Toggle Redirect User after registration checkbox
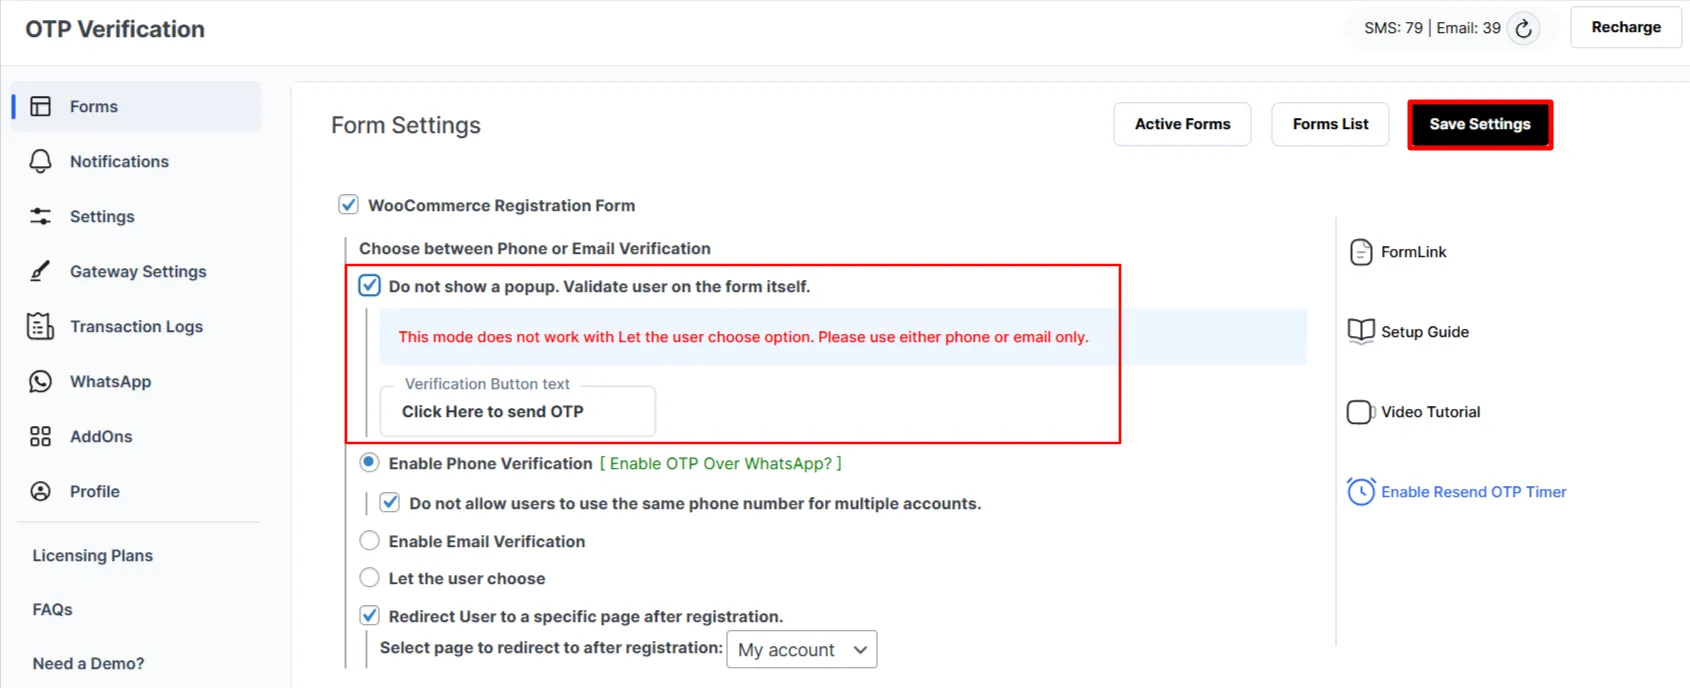The height and width of the screenshot is (688, 1690). pos(369,615)
